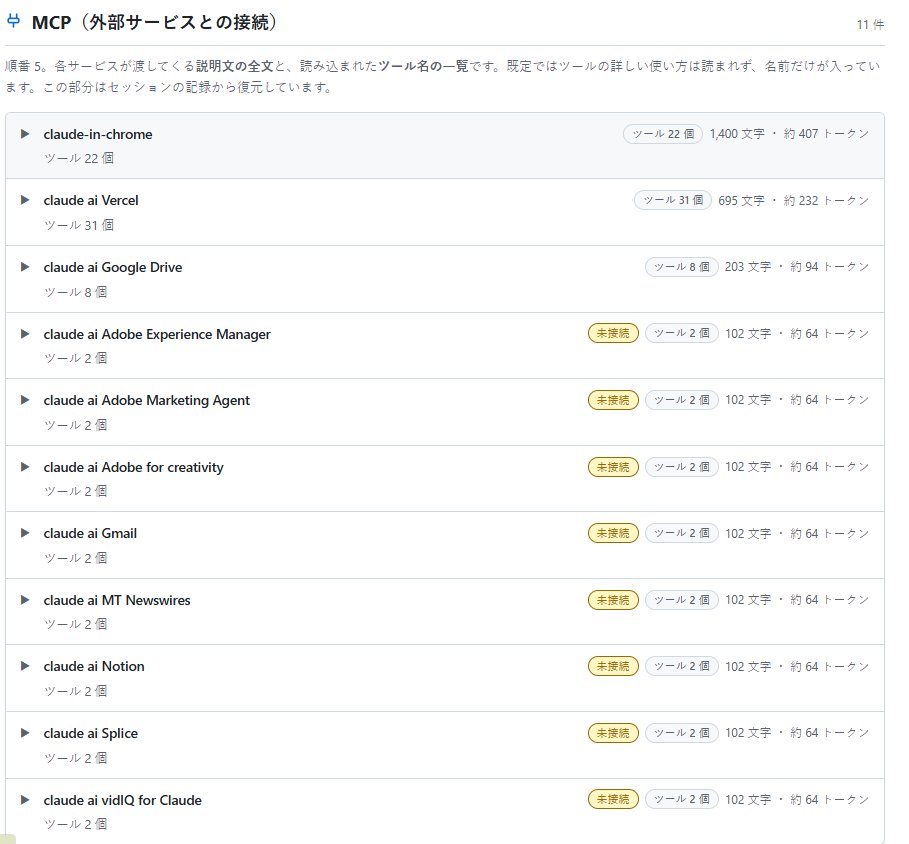Click 102 文字 token text on Splice row

(x=797, y=733)
